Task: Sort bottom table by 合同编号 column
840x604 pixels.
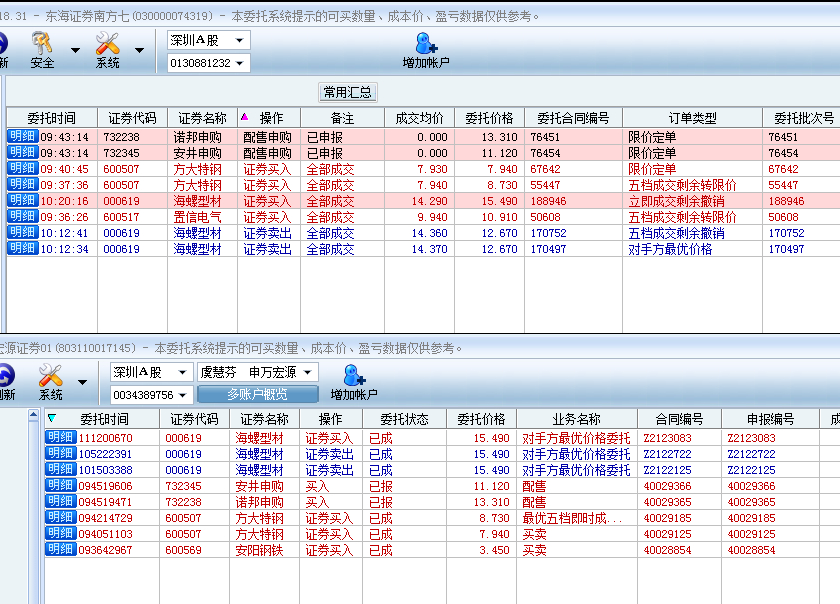Action: (x=679, y=419)
